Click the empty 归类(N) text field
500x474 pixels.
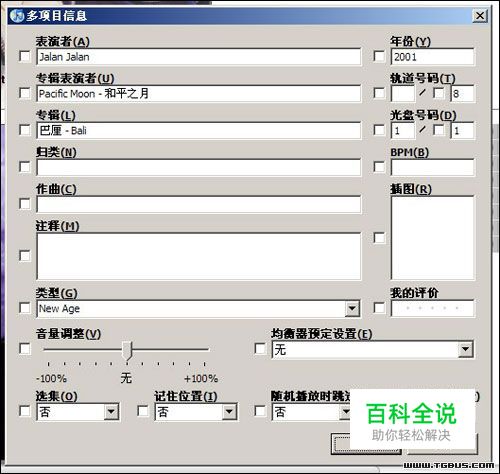199,167
